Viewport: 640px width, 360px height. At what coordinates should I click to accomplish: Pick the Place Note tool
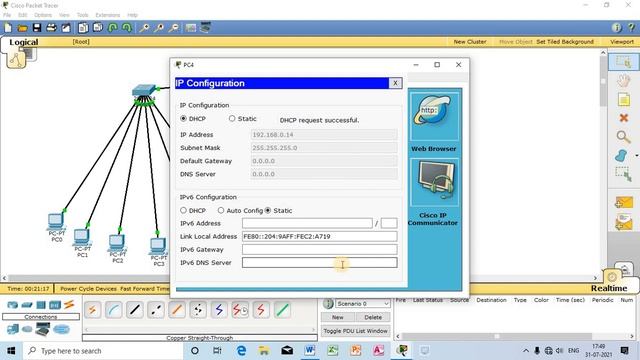pos(623,99)
